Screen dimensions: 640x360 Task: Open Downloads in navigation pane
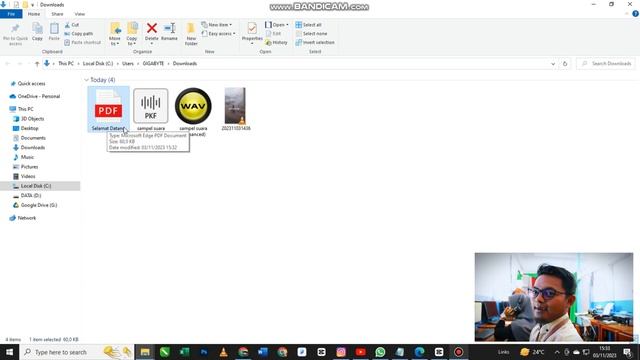pos(33,147)
